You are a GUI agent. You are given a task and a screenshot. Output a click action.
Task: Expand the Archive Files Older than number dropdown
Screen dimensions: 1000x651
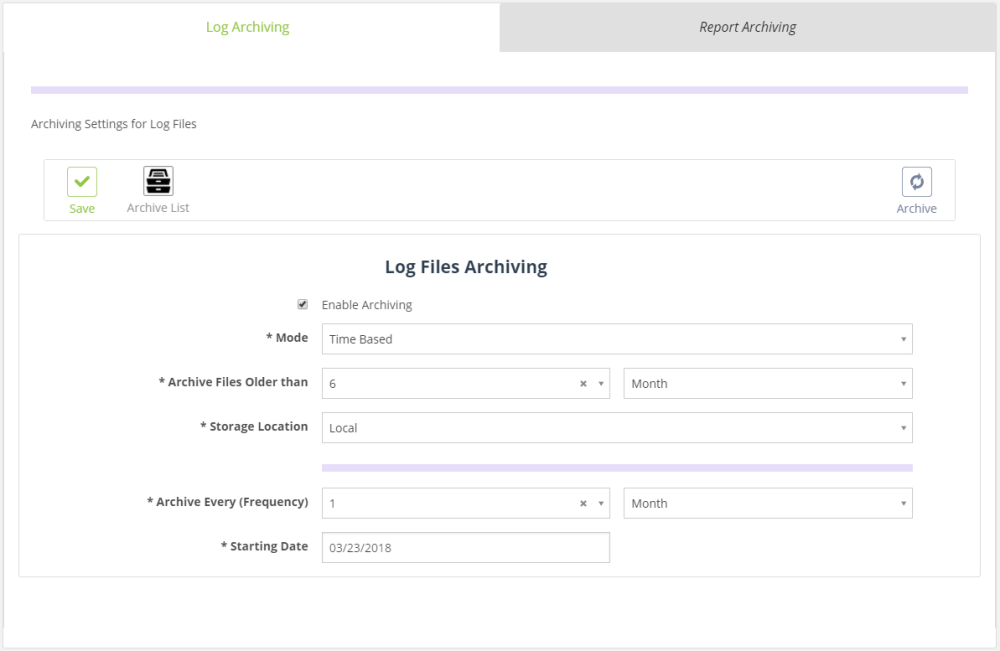(x=601, y=384)
